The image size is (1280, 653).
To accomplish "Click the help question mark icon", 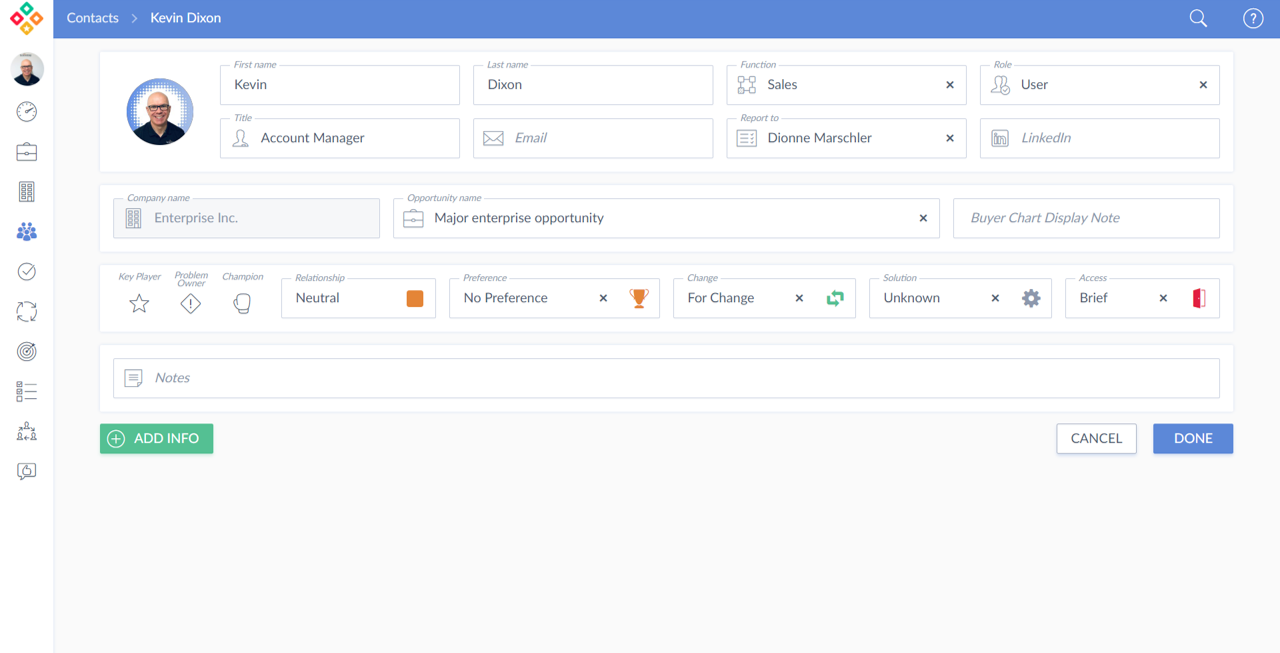I will coord(1252,18).
